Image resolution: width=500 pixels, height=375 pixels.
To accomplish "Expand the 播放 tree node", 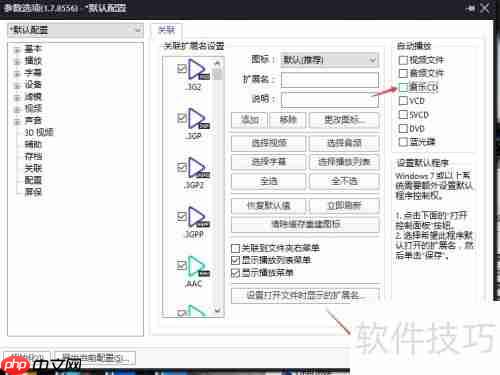I will (17, 62).
